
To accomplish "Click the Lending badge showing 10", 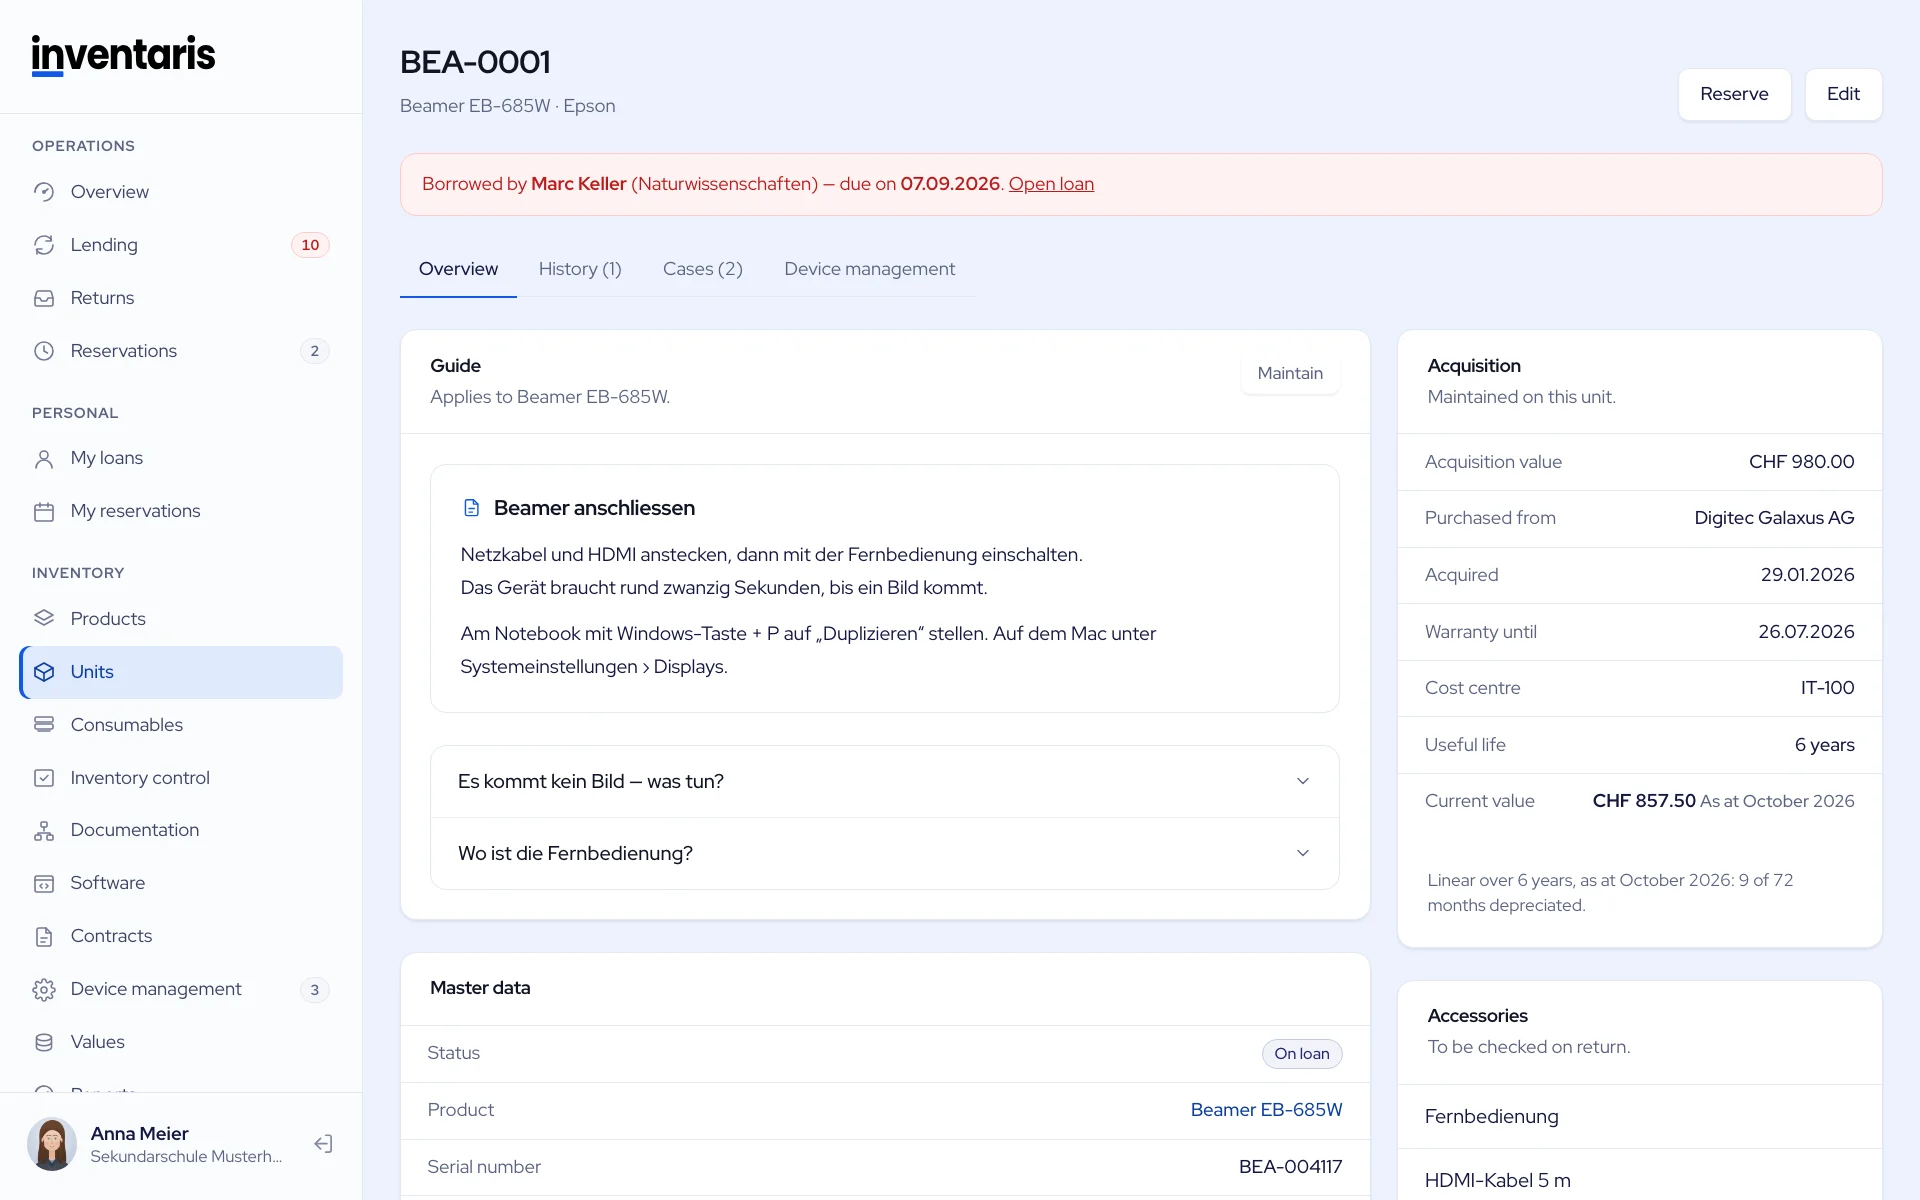I will [x=310, y=245].
